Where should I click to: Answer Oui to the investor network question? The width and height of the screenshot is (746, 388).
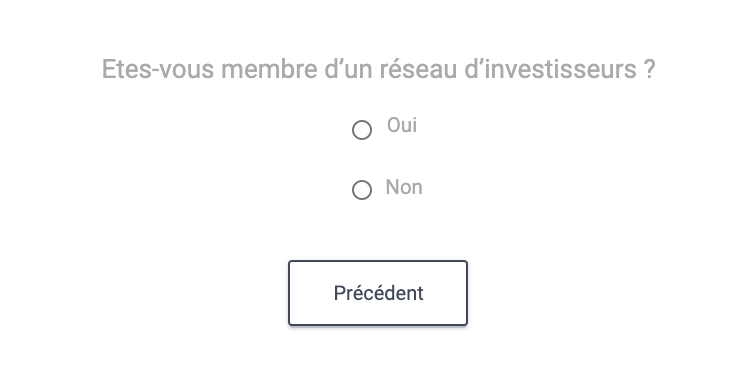[x=362, y=130]
